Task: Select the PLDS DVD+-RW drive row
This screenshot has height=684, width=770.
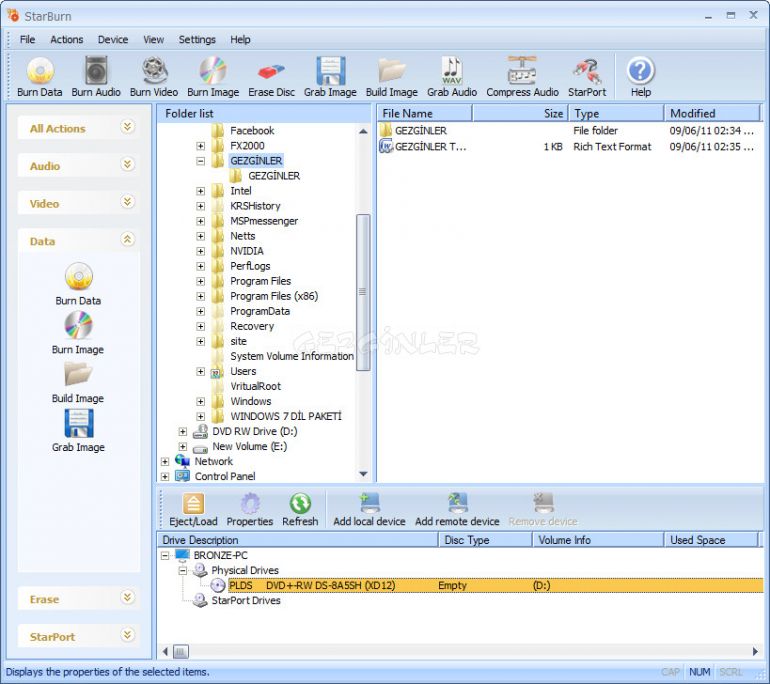Action: [495, 585]
